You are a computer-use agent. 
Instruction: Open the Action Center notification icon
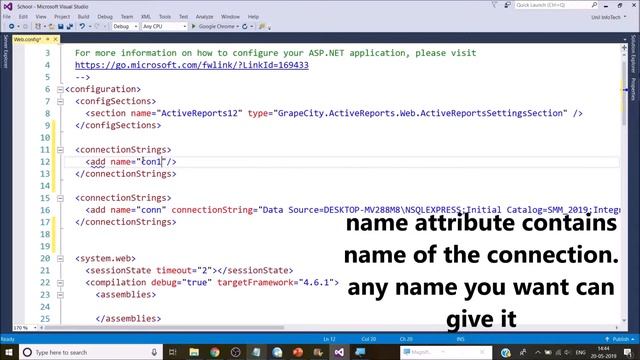(x=628, y=352)
